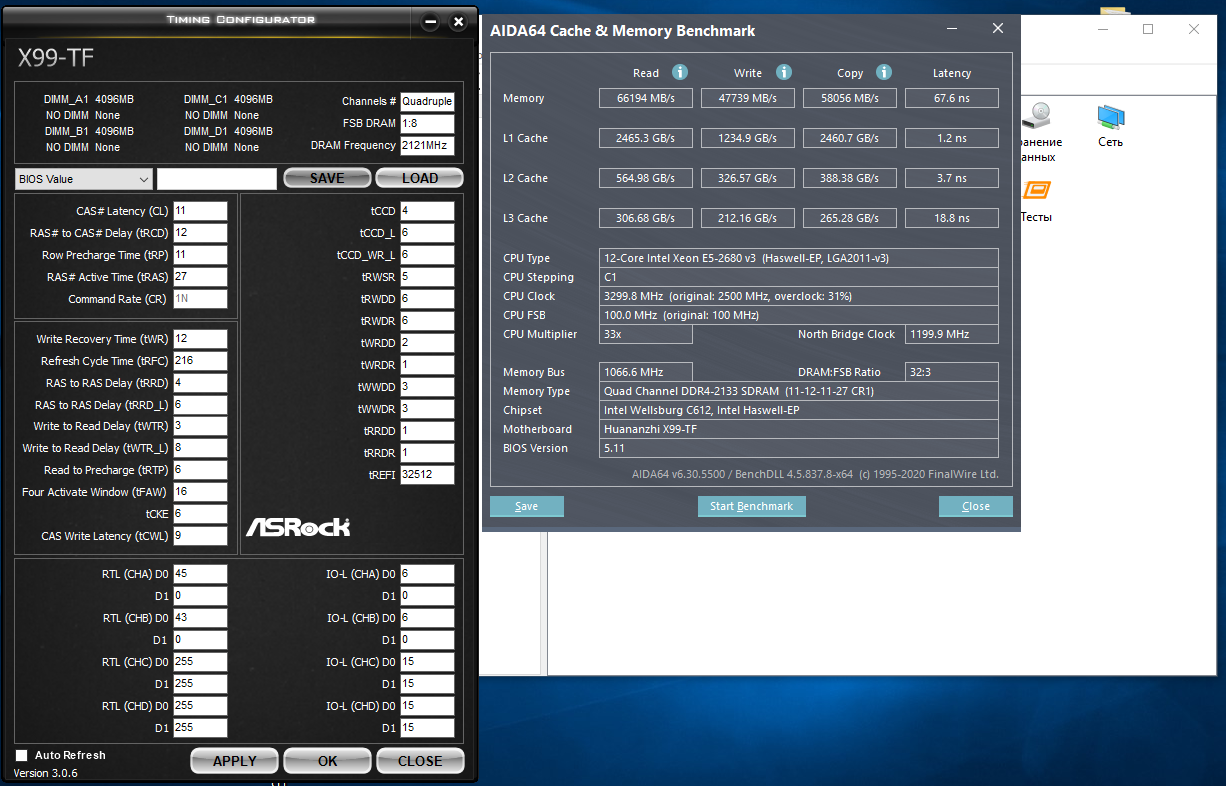Click the CAS Write Latency (tCWL) field
Viewport: 1226px width, 786px height.
click(x=200, y=536)
